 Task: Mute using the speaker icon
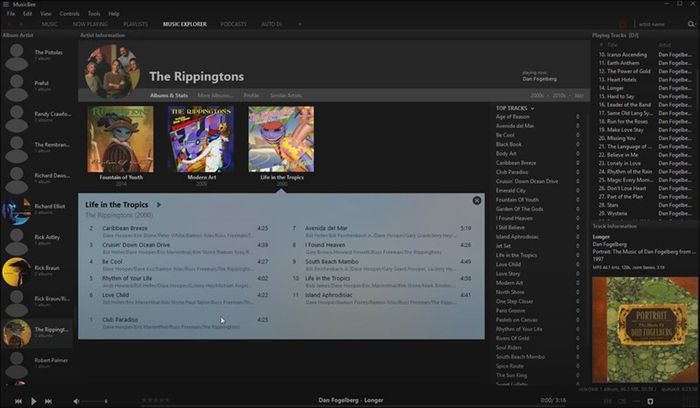(x=76, y=401)
